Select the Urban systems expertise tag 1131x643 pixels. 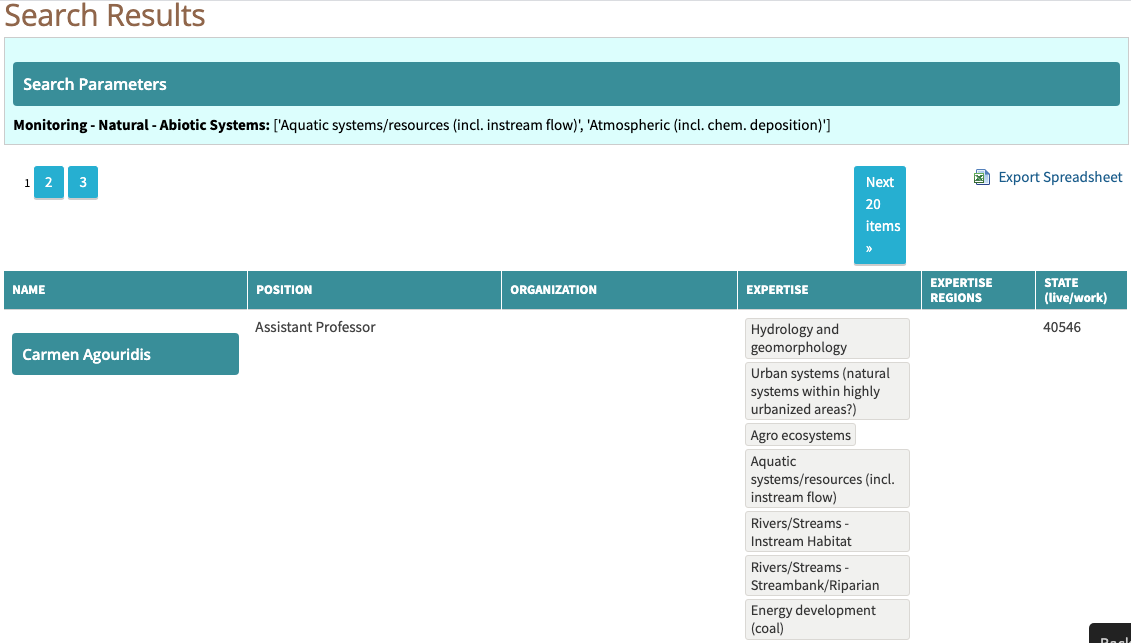827,391
